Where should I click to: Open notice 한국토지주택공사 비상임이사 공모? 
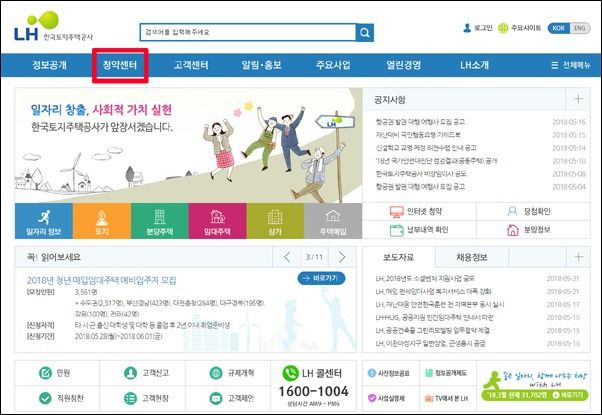pos(421,174)
